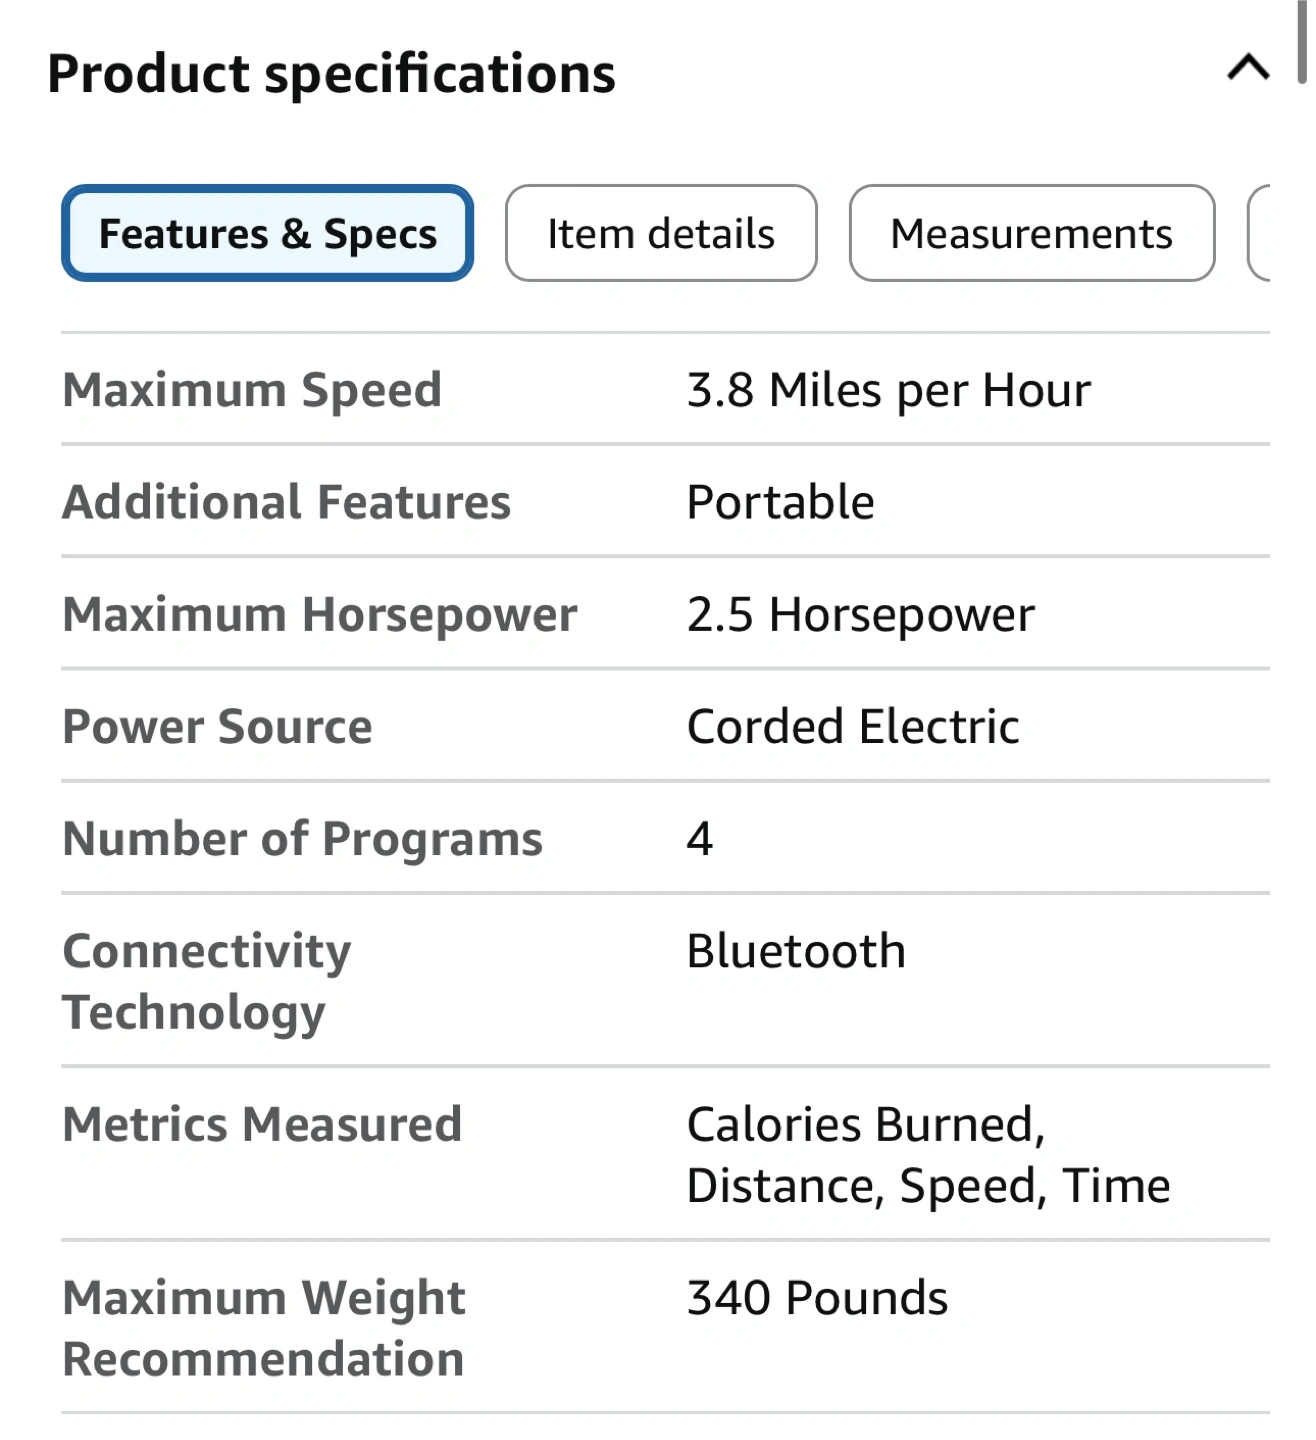
Task: Click the Bluetooth connectivity value
Action: [x=796, y=950]
